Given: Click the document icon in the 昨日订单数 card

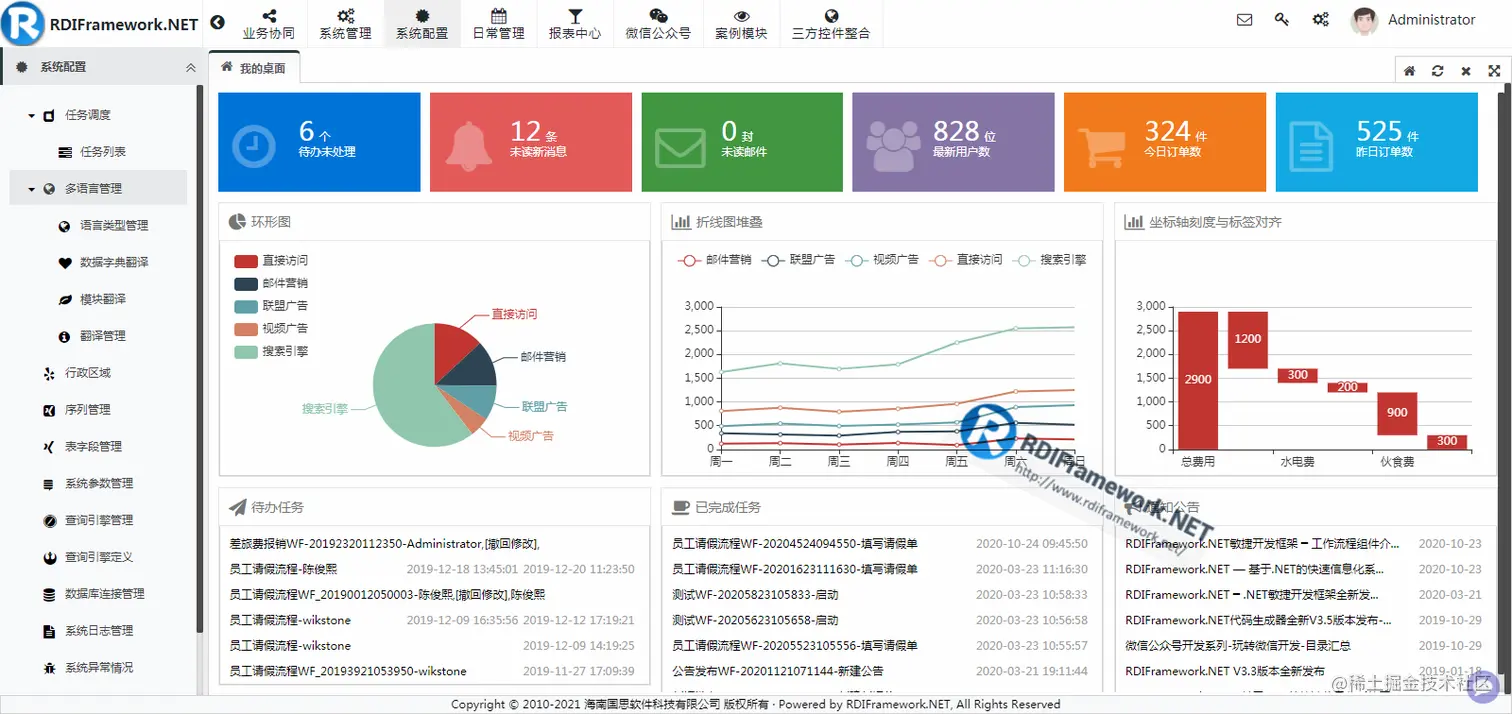Looking at the screenshot, I should coord(1311,146).
